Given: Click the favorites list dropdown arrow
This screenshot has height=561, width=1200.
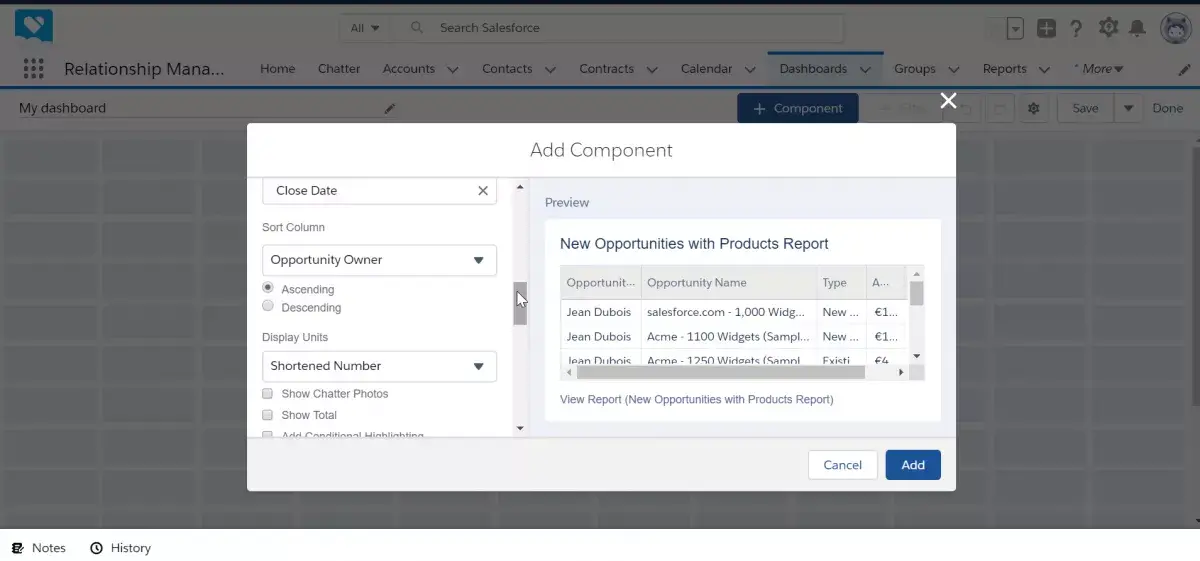Looking at the screenshot, I should click(1015, 29).
